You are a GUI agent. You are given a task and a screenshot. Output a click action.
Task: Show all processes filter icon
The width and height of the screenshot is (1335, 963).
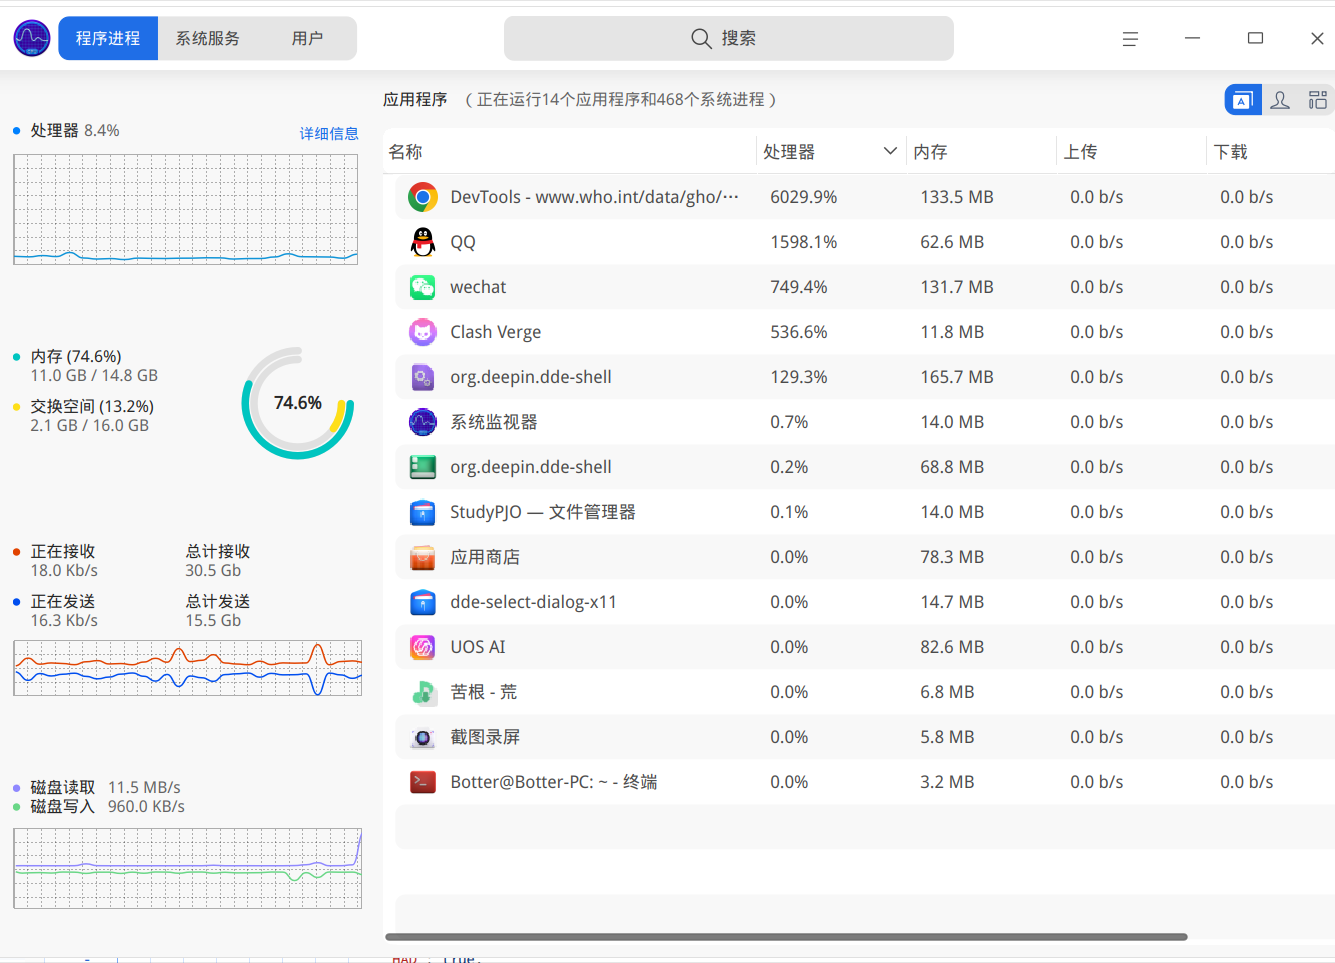click(x=1317, y=100)
